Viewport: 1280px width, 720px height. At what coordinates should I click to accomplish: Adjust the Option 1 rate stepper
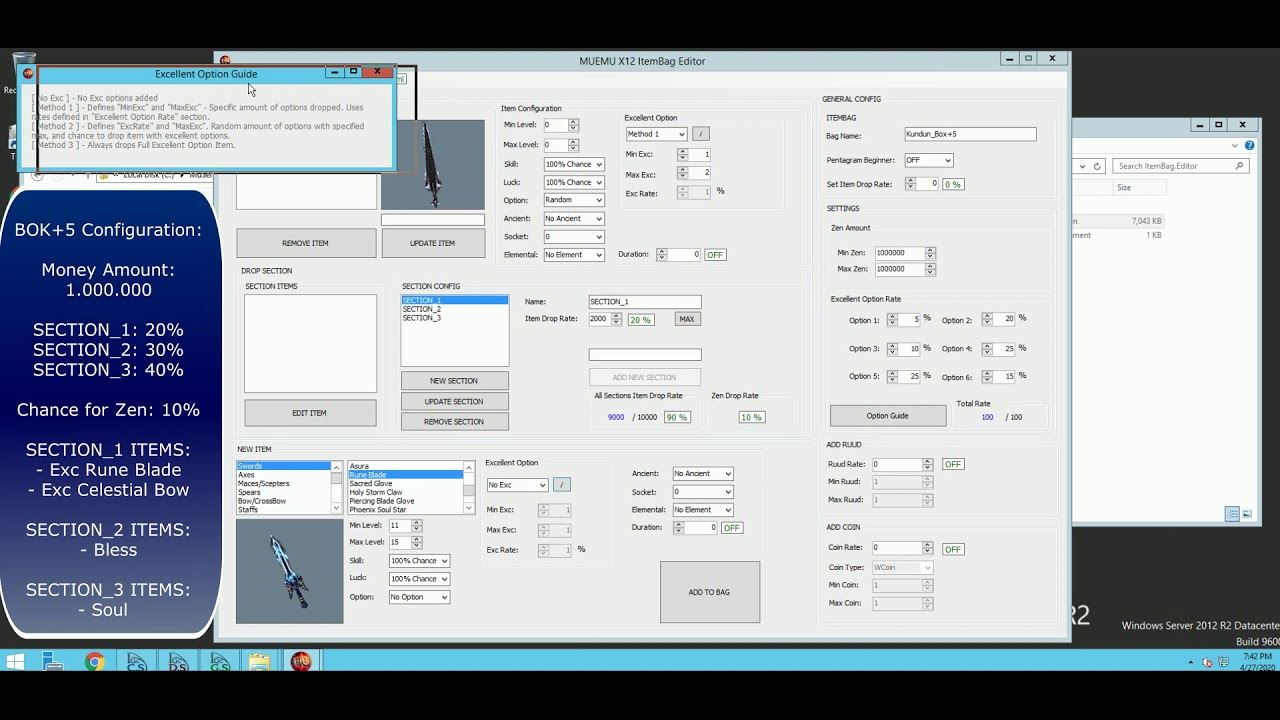[x=893, y=320]
